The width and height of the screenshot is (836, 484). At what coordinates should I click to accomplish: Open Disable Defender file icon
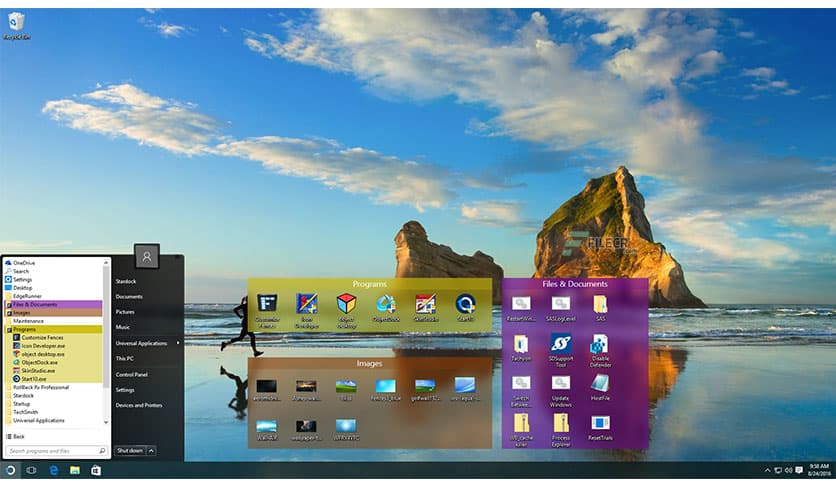coord(600,344)
